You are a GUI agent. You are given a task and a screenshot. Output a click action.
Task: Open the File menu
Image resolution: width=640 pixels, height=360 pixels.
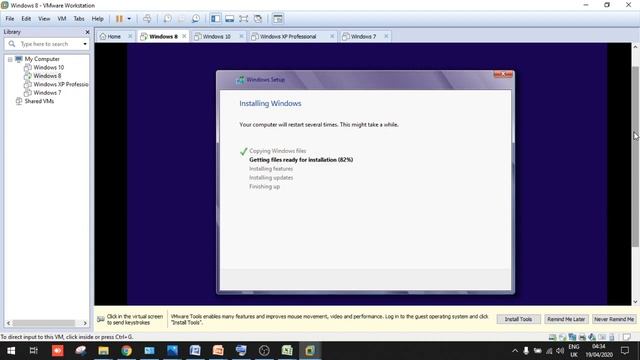(x=10, y=19)
